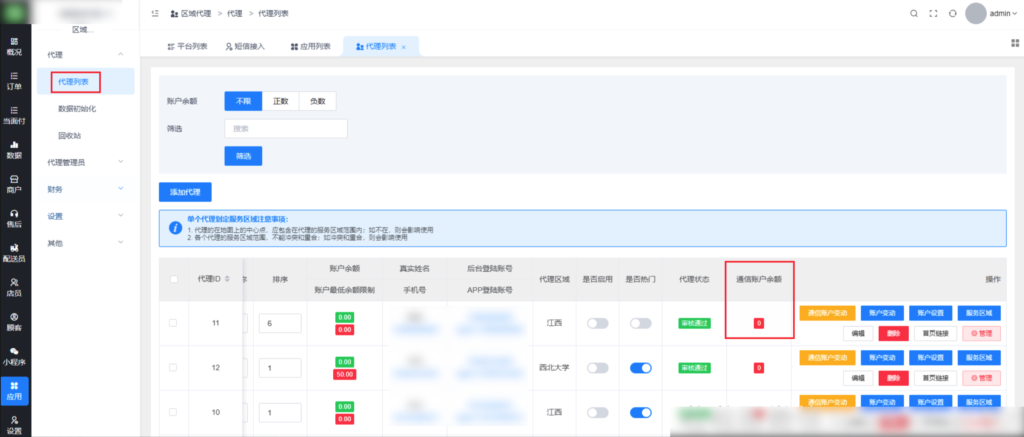
Task: Select the 负数 balance filter
Action: [317, 101]
